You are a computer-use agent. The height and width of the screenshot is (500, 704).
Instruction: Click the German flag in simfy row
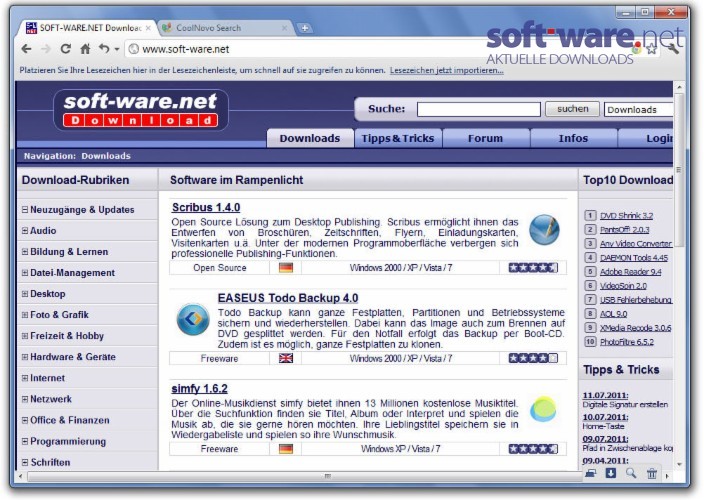tap(286, 449)
